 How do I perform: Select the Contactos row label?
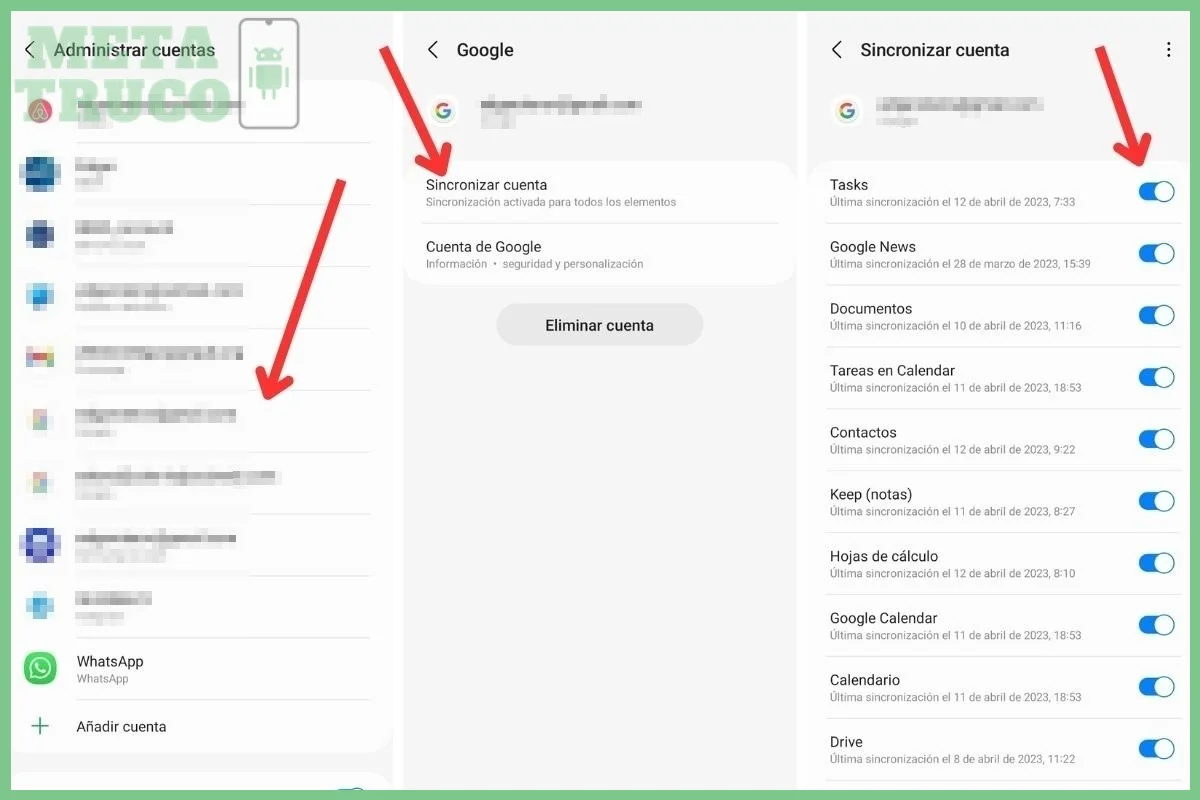click(863, 433)
